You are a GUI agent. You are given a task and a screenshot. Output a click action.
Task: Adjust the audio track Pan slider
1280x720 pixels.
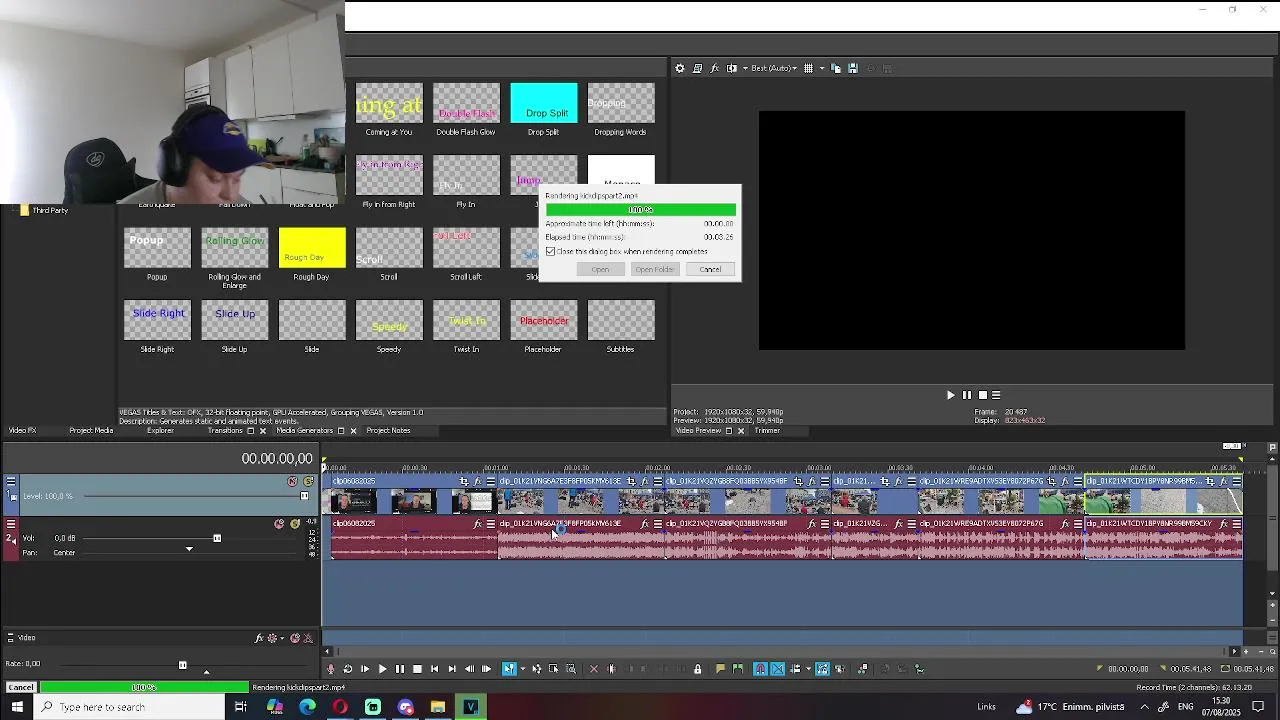(189, 550)
